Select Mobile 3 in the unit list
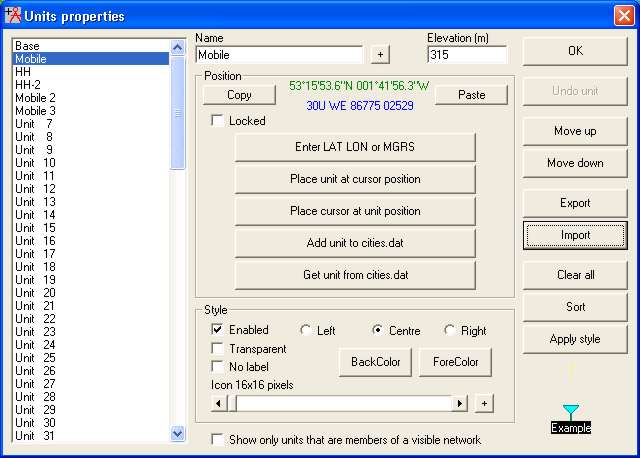The image size is (640, 458). [x=91, y=111]
